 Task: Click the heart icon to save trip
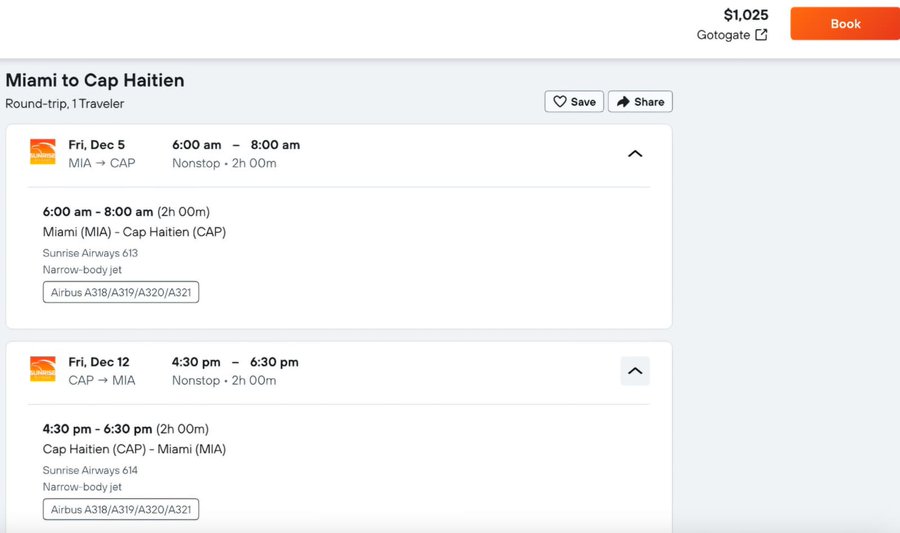(560, 102)
